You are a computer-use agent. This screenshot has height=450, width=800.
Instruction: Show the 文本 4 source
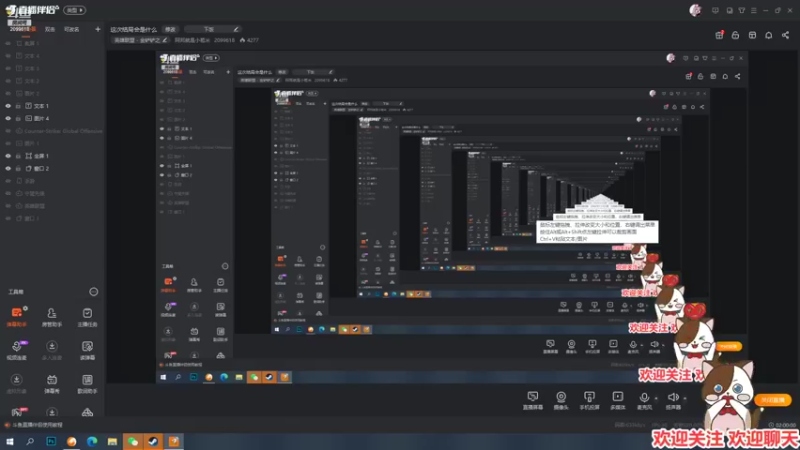coord(8,56)
